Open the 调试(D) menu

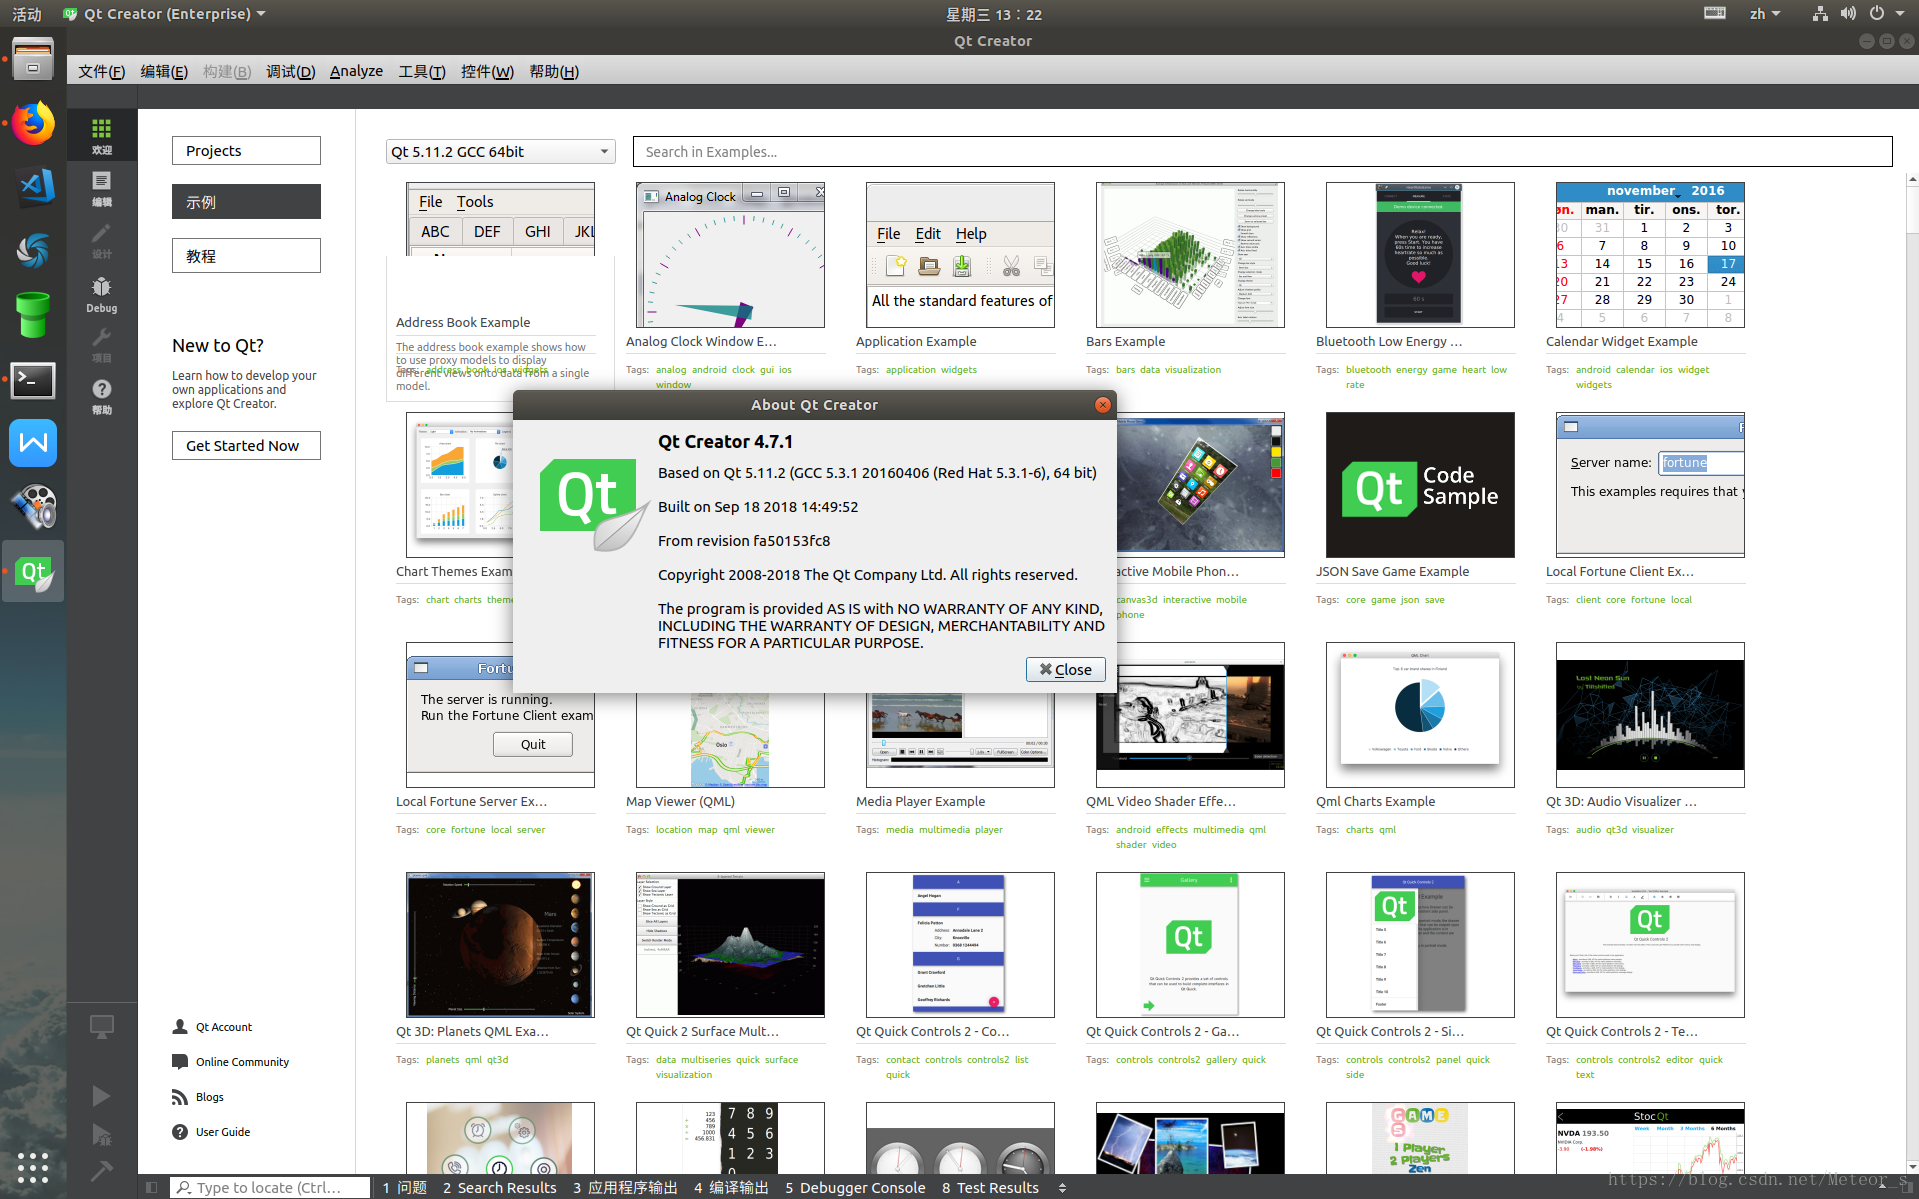[290, 71]
